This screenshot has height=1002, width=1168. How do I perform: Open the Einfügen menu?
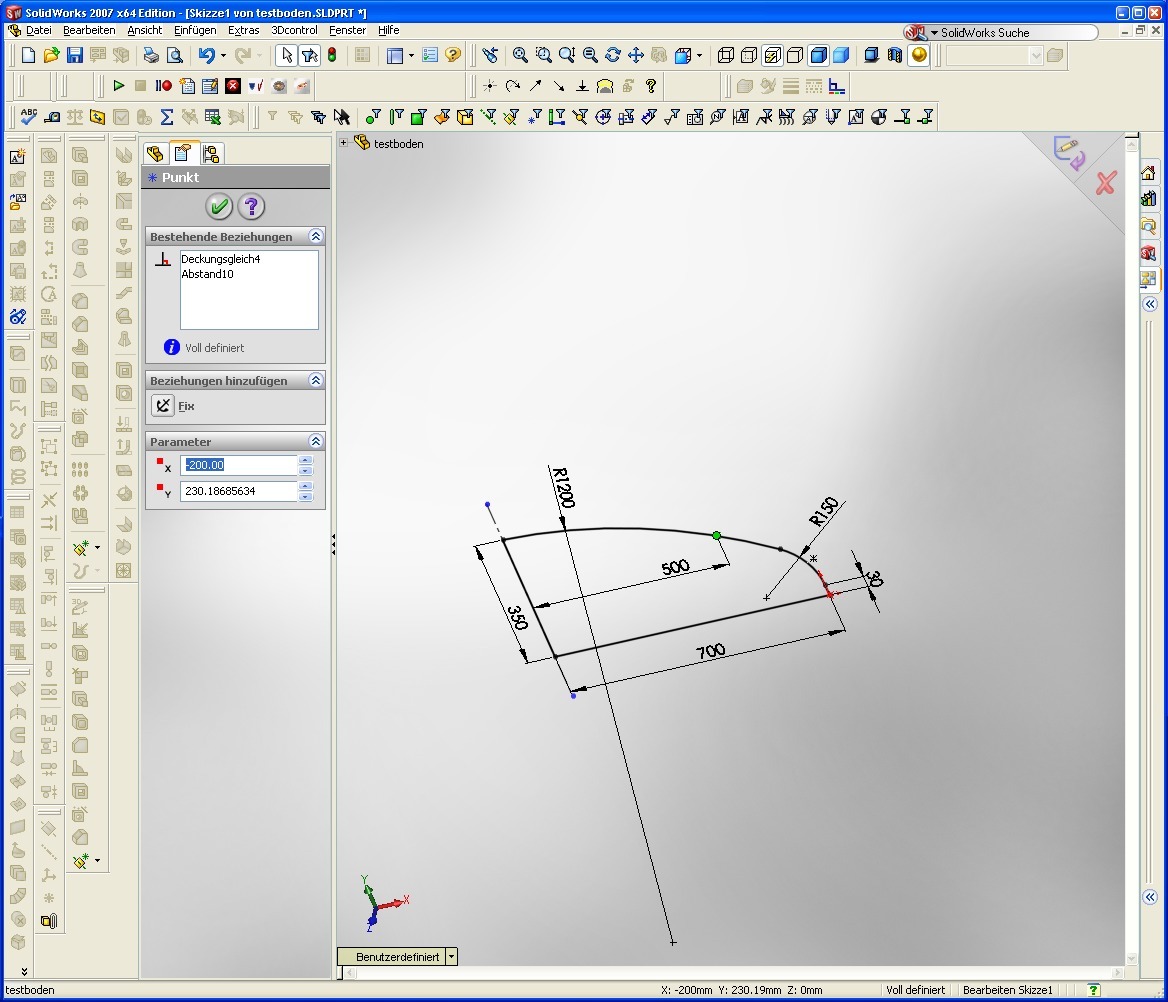tap(195, 31)
